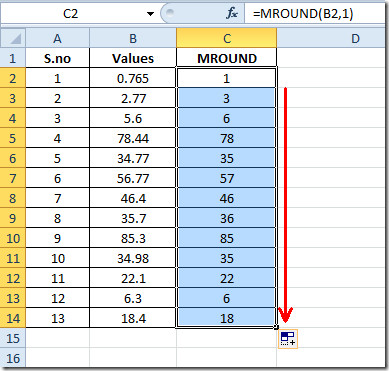389x371 pixels.
Task: Click the Name Box showing C2
Action: [x=71, y=14]
